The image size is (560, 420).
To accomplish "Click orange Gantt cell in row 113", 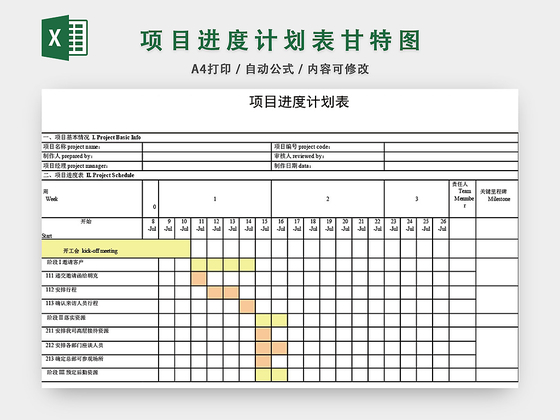I will 247,306.
